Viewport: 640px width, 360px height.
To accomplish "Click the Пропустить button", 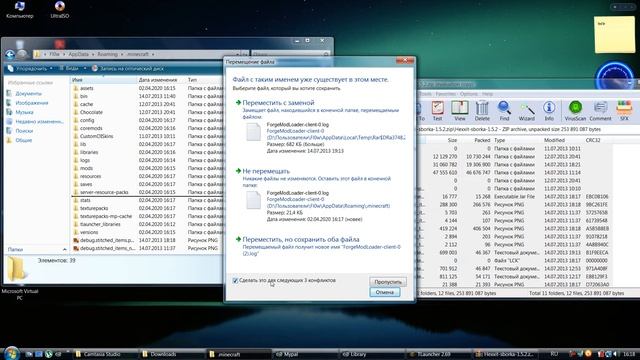I will point(388,282).
